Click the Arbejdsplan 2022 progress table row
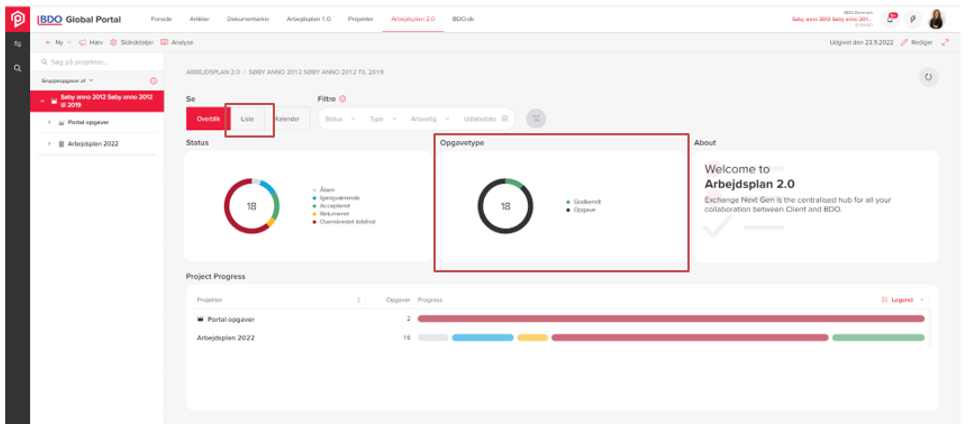This screenshot has height=429, width=969. [561, 338]
